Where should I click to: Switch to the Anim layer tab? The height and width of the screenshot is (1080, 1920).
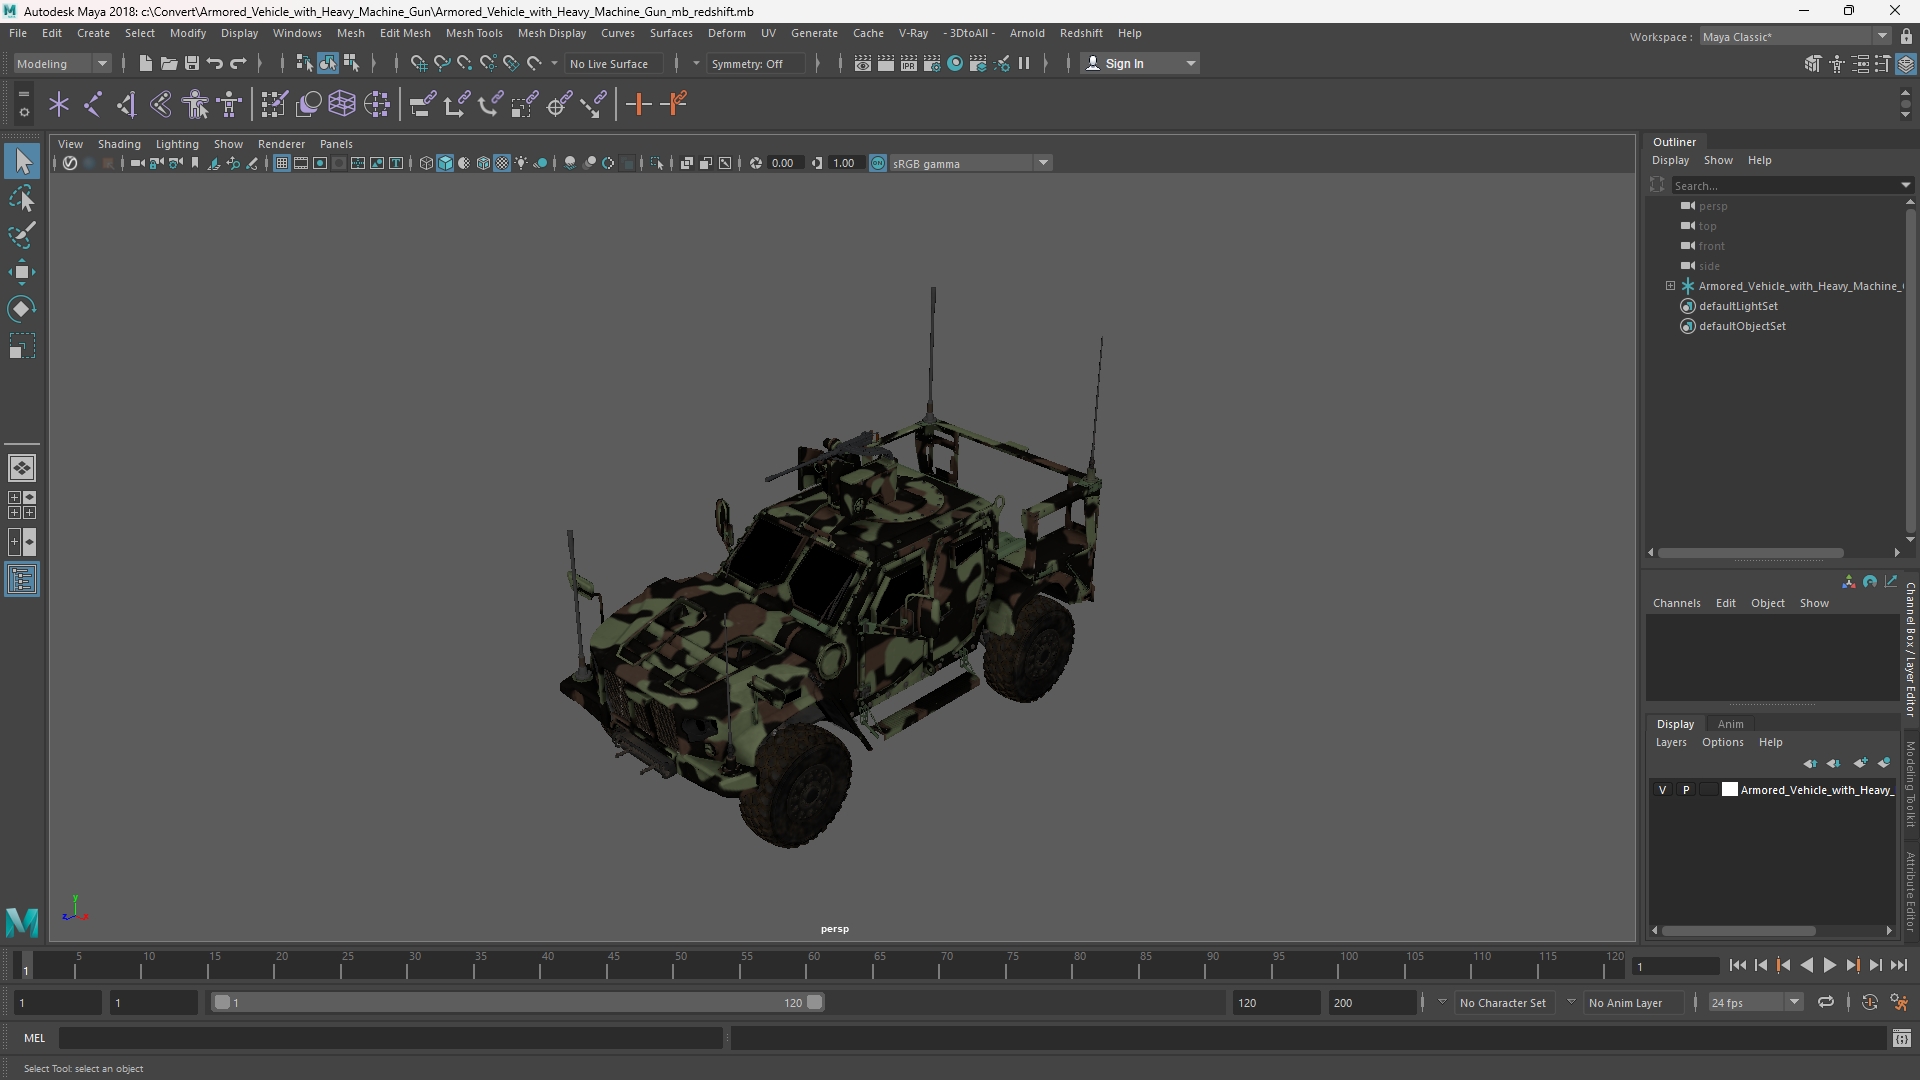tap(1730, 724)
